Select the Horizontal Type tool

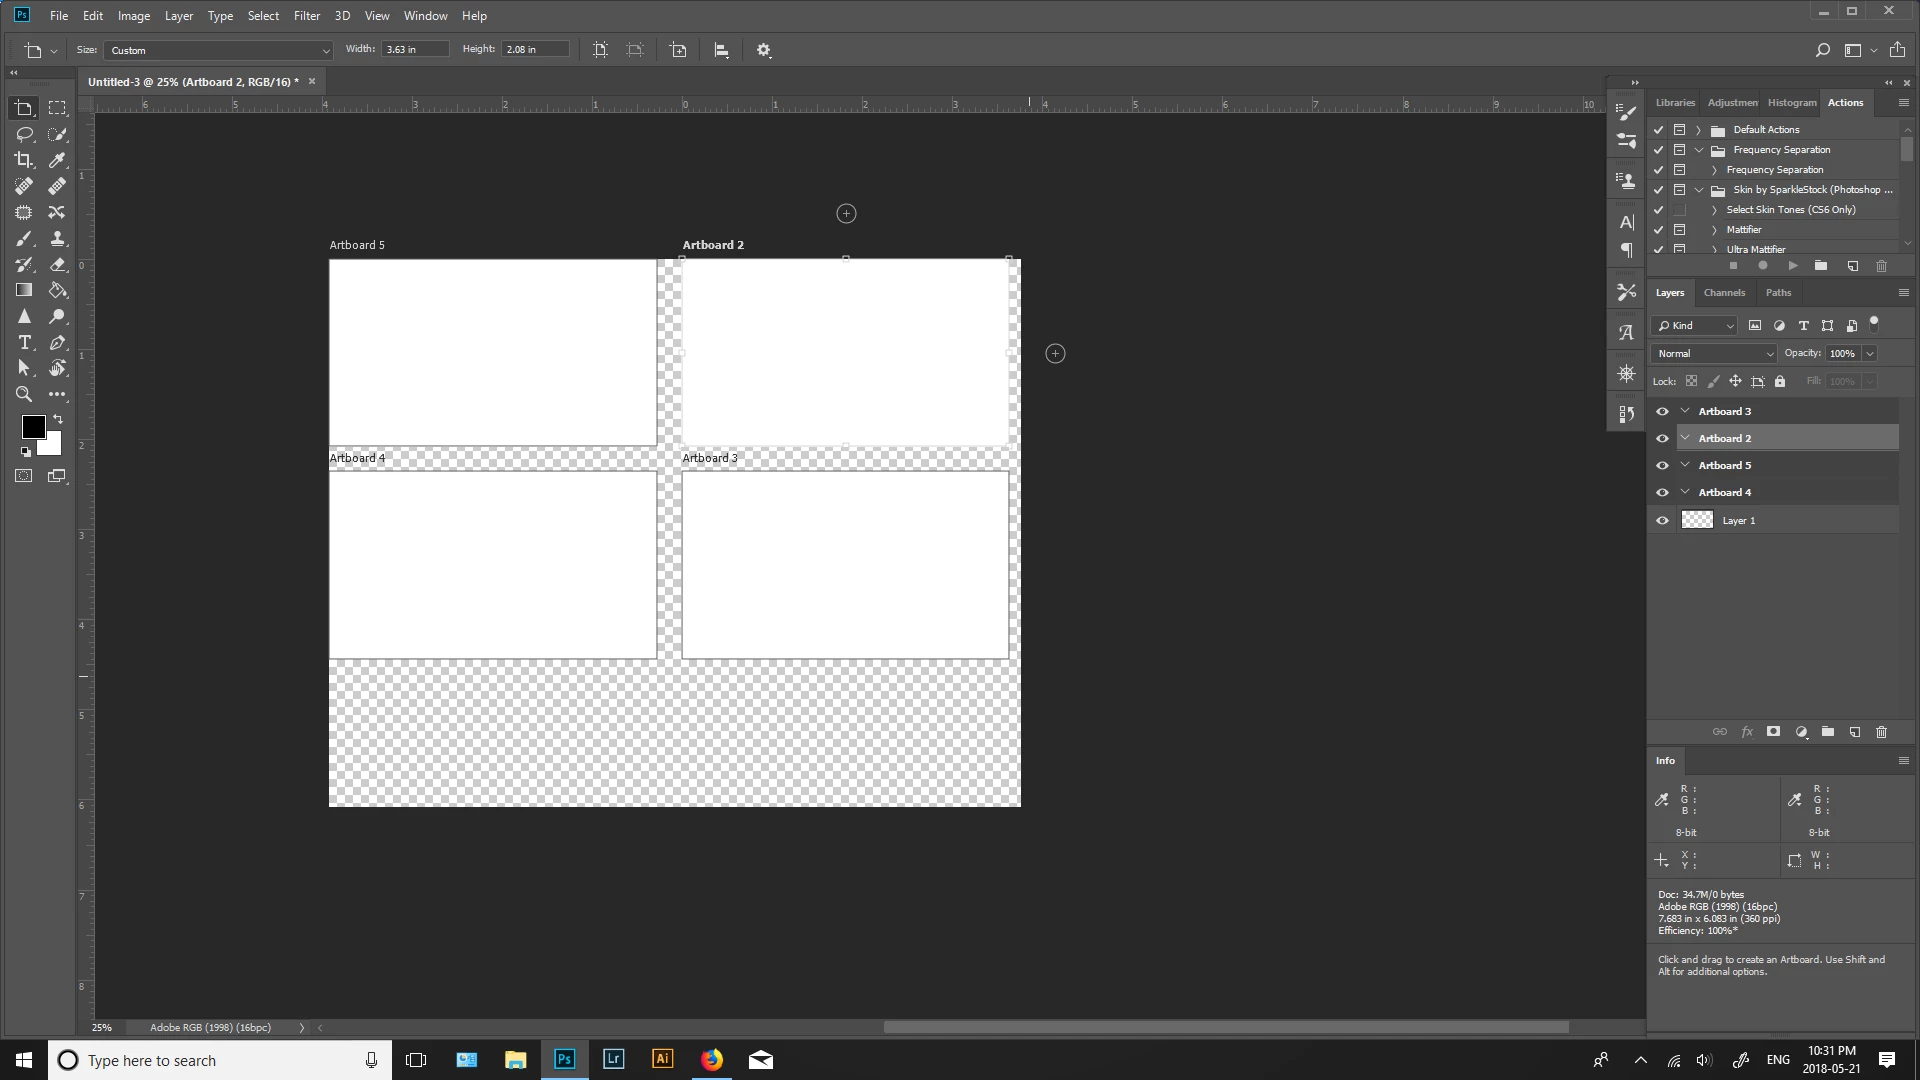24,342
